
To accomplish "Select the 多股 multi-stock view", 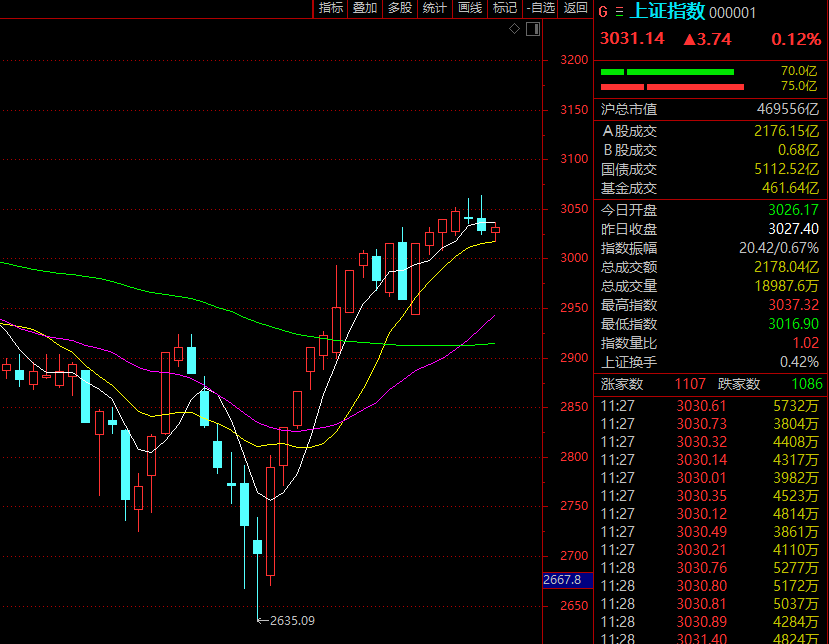I will coord(400,8).
